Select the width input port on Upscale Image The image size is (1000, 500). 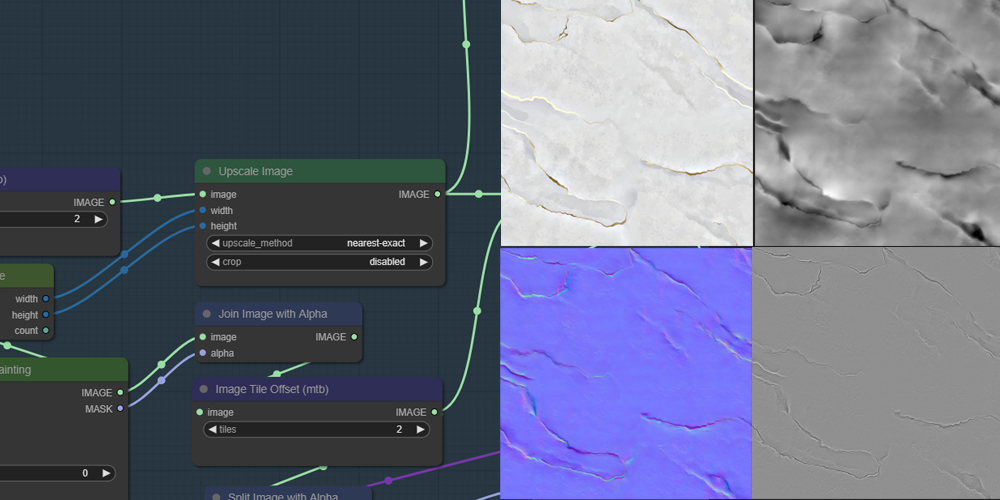tap(203, 210)
